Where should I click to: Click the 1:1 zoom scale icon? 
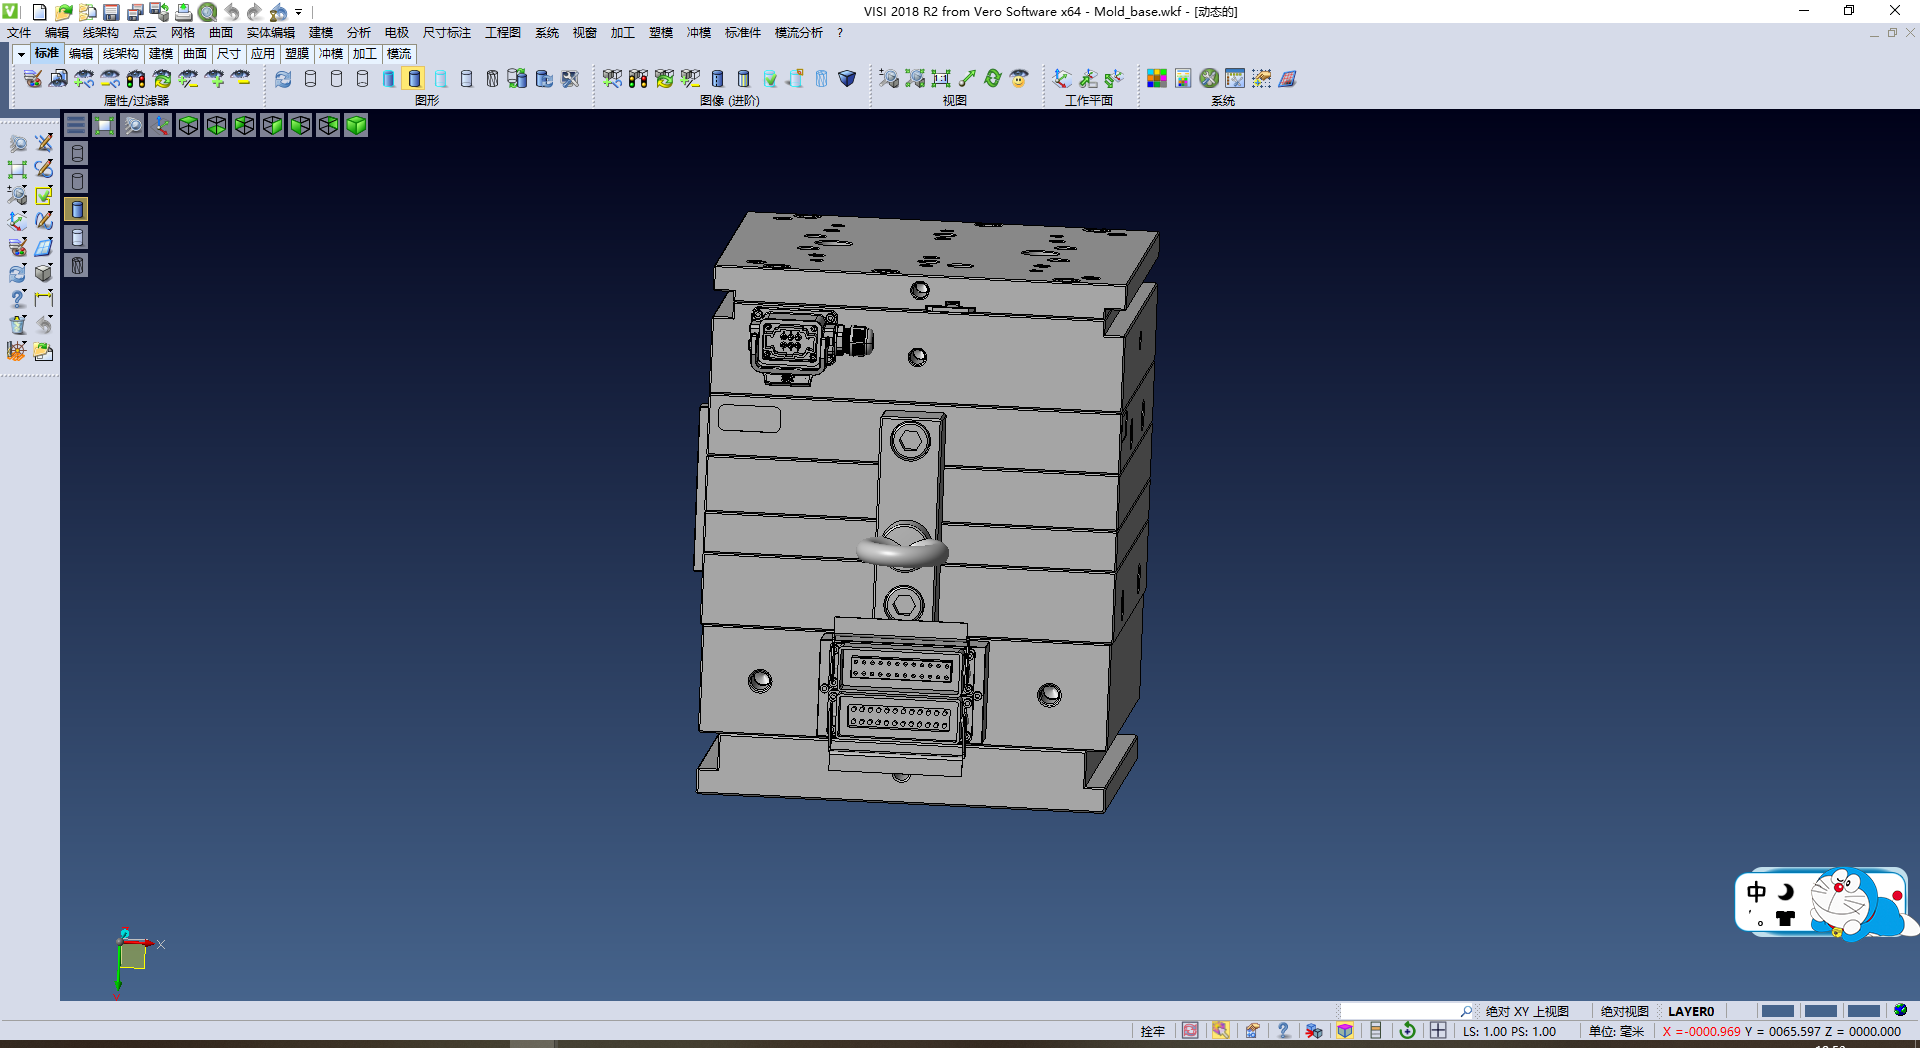tap(940, 78)
